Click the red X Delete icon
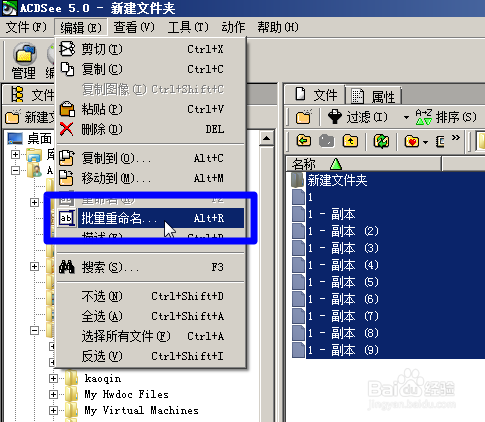The height and width of the screenshot is (422, 485). pos(67,129)
